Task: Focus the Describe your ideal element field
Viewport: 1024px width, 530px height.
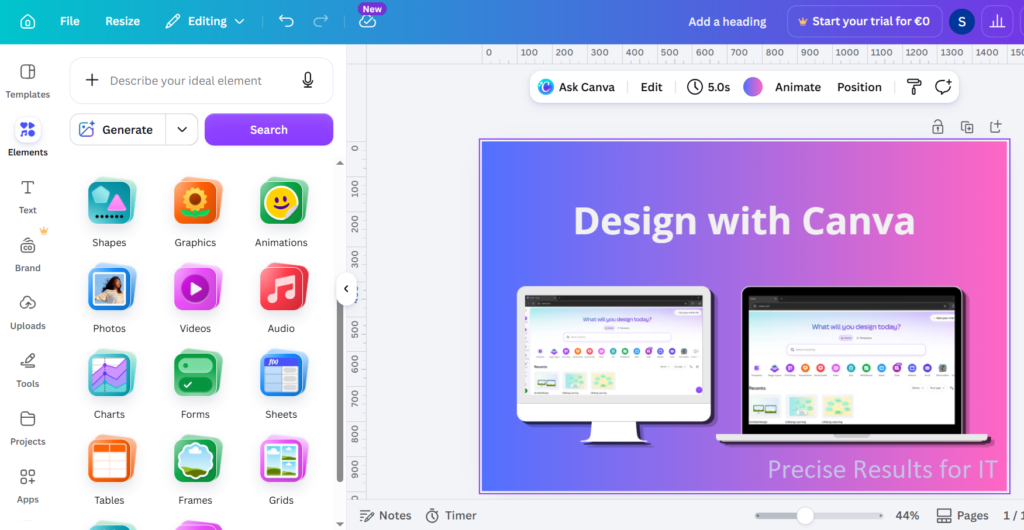Action: (x=201, y=80)
